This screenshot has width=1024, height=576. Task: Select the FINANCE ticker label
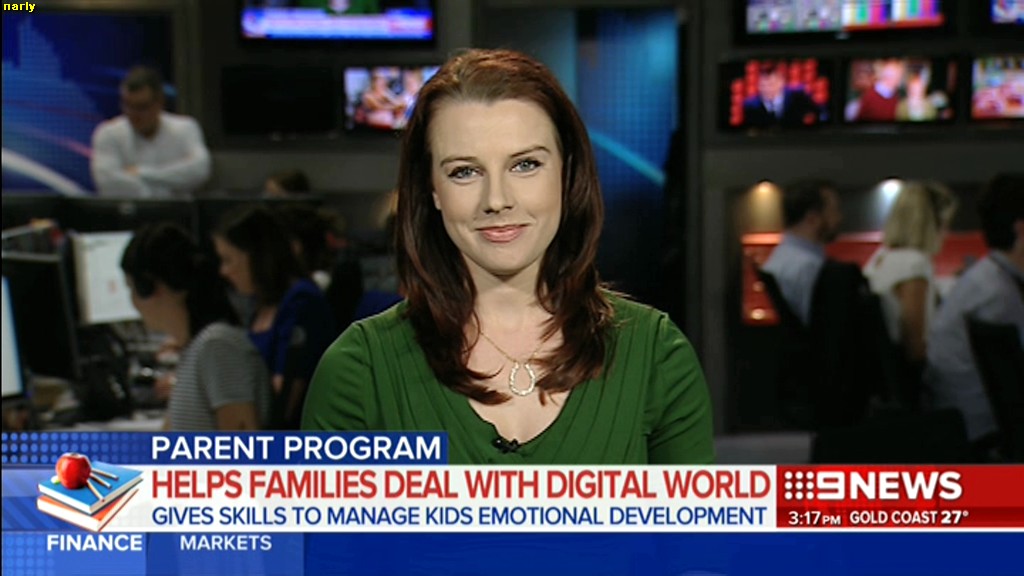(x=94, y=543)
